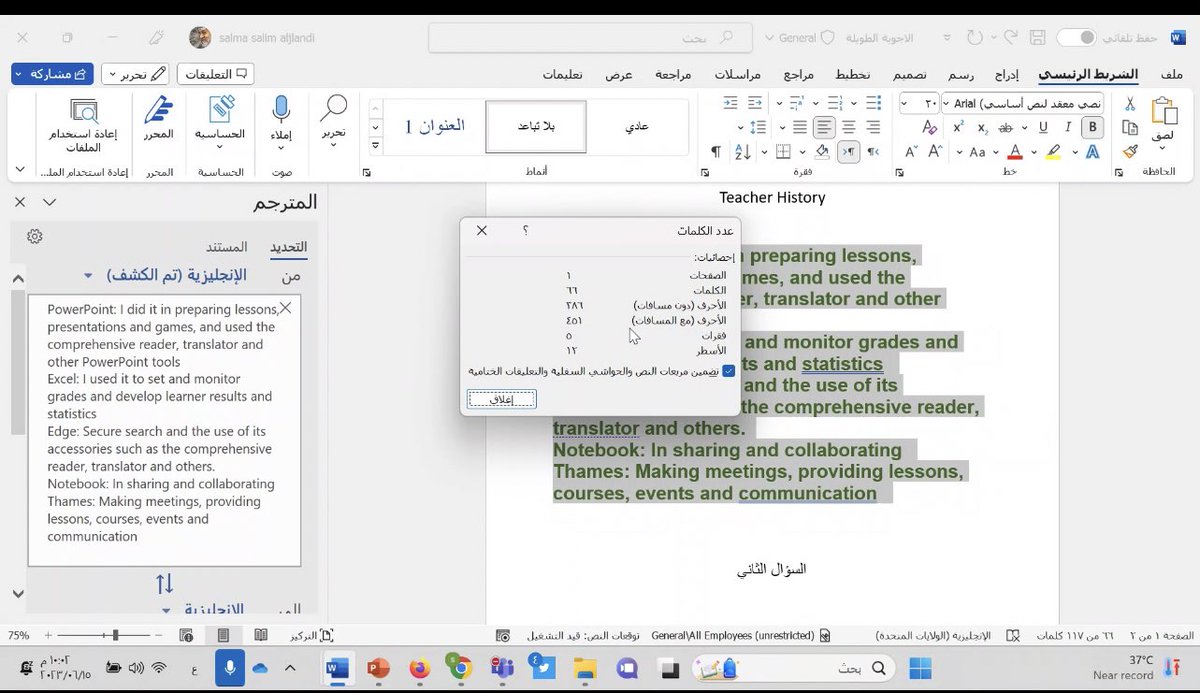Open Text Effects stylized A
Viewport: 1200px width, 693px height.
1093,152
